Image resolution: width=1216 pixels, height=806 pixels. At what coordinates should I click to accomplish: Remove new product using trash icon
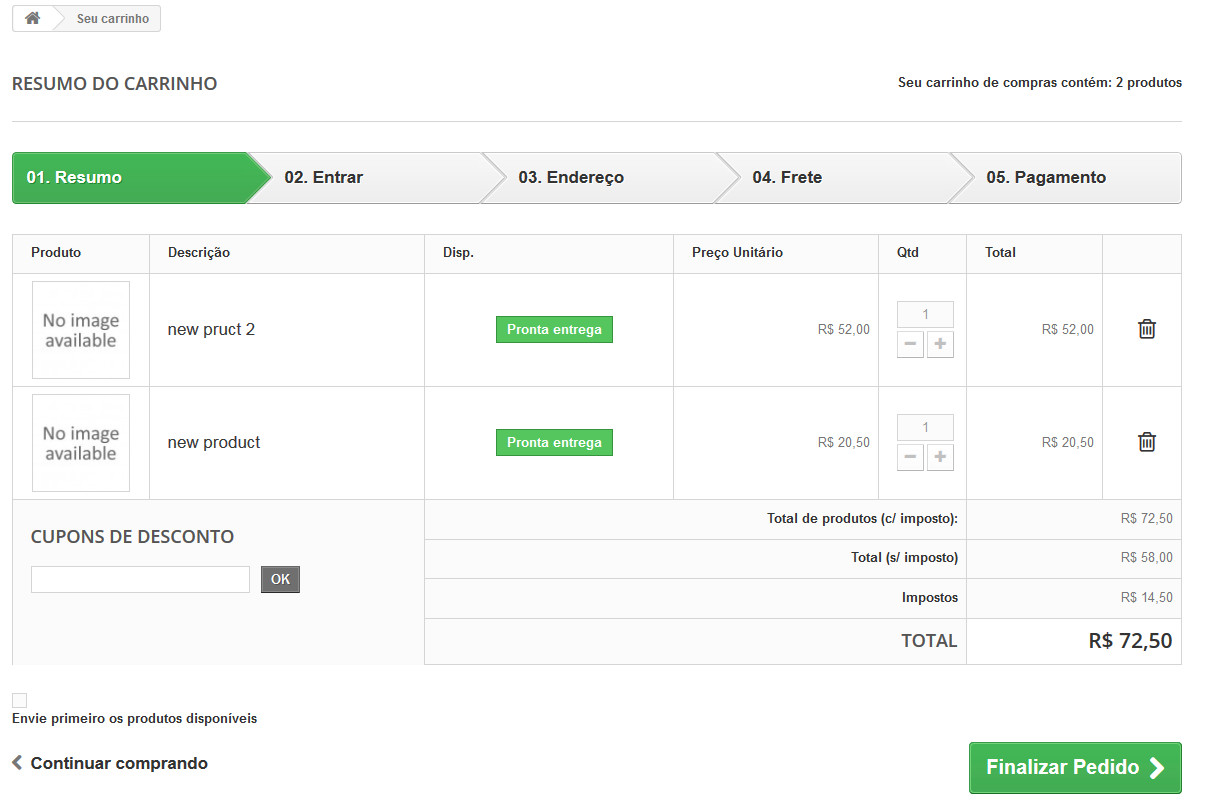click(x=1147, y=442)
